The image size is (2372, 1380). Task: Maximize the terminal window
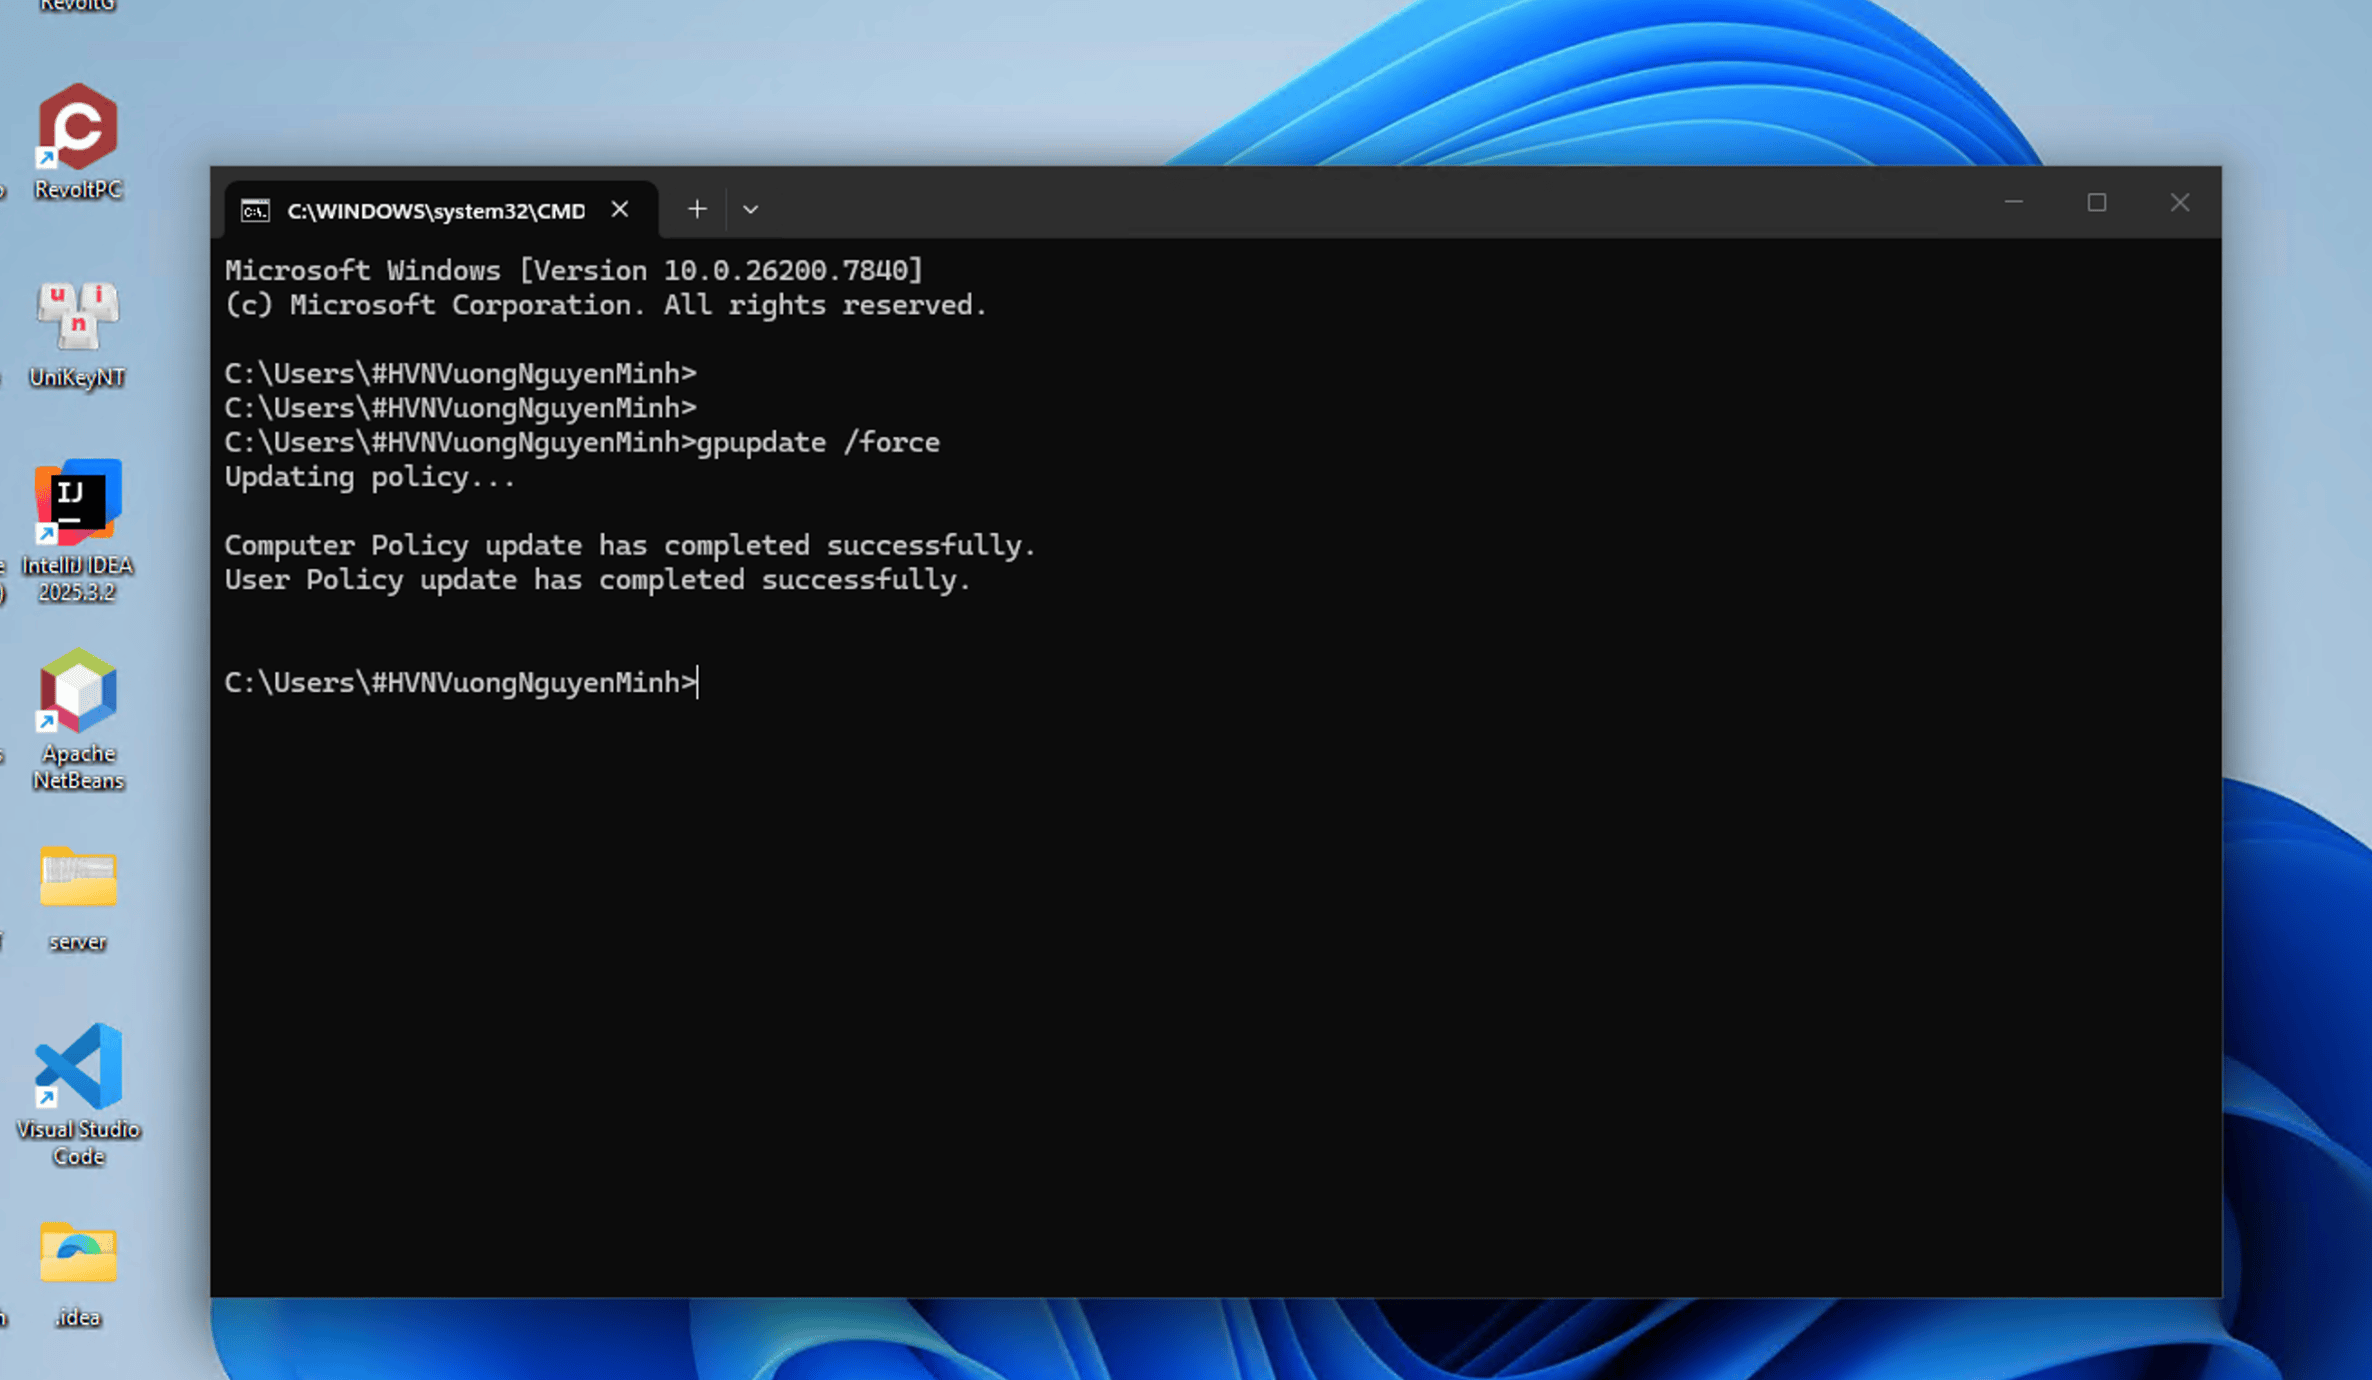click(2097, 203)
